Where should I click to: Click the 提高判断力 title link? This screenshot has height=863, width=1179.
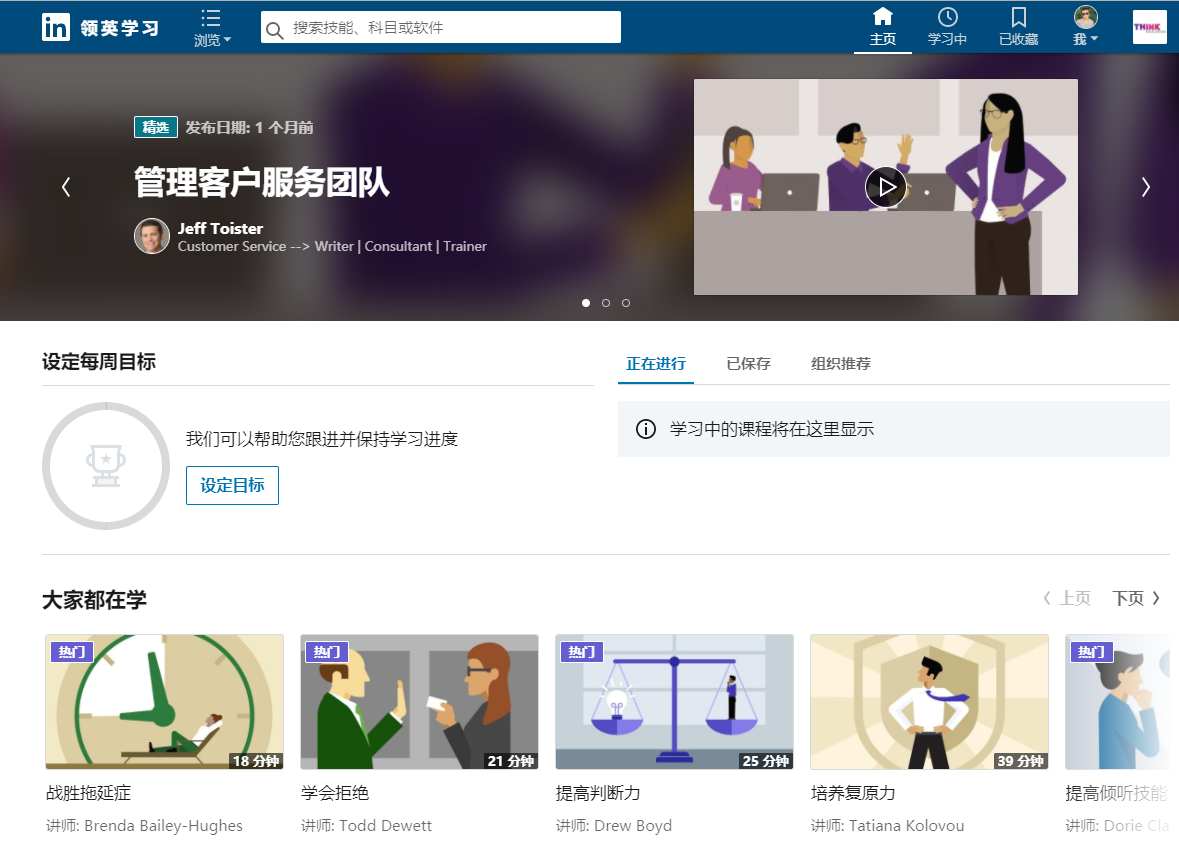click(x=598, y=793)
